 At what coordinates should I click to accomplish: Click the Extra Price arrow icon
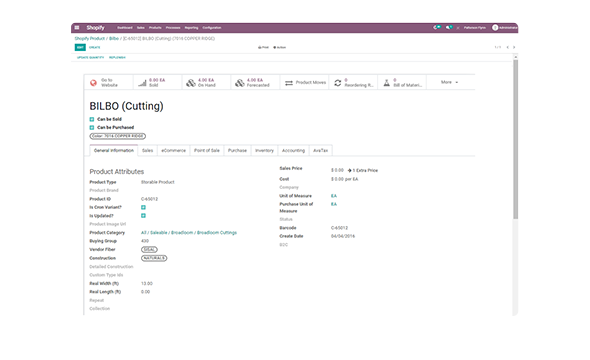point(350,170)
